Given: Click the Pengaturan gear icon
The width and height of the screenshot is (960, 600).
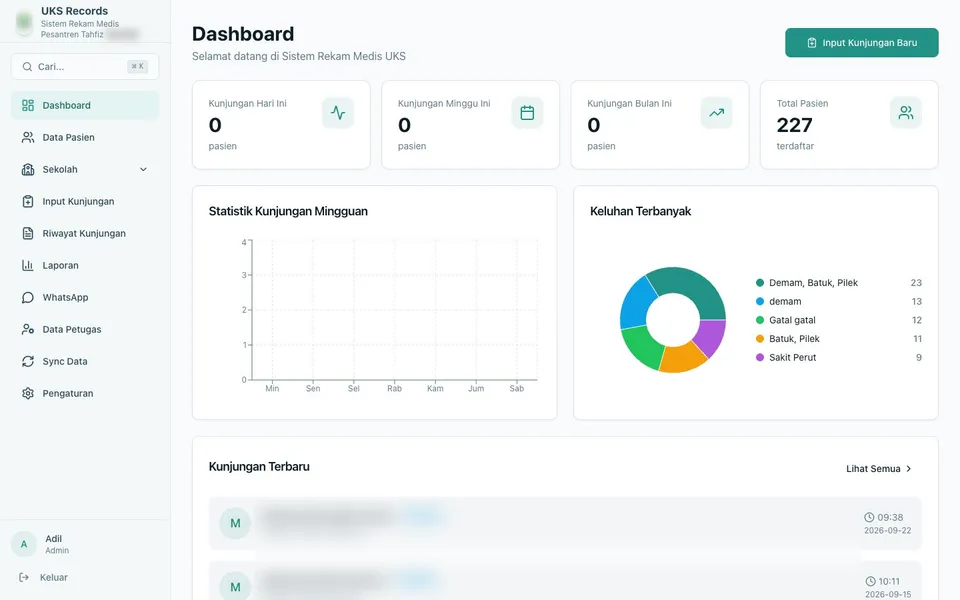Looking at the screenshot, I should click(28, 393).
